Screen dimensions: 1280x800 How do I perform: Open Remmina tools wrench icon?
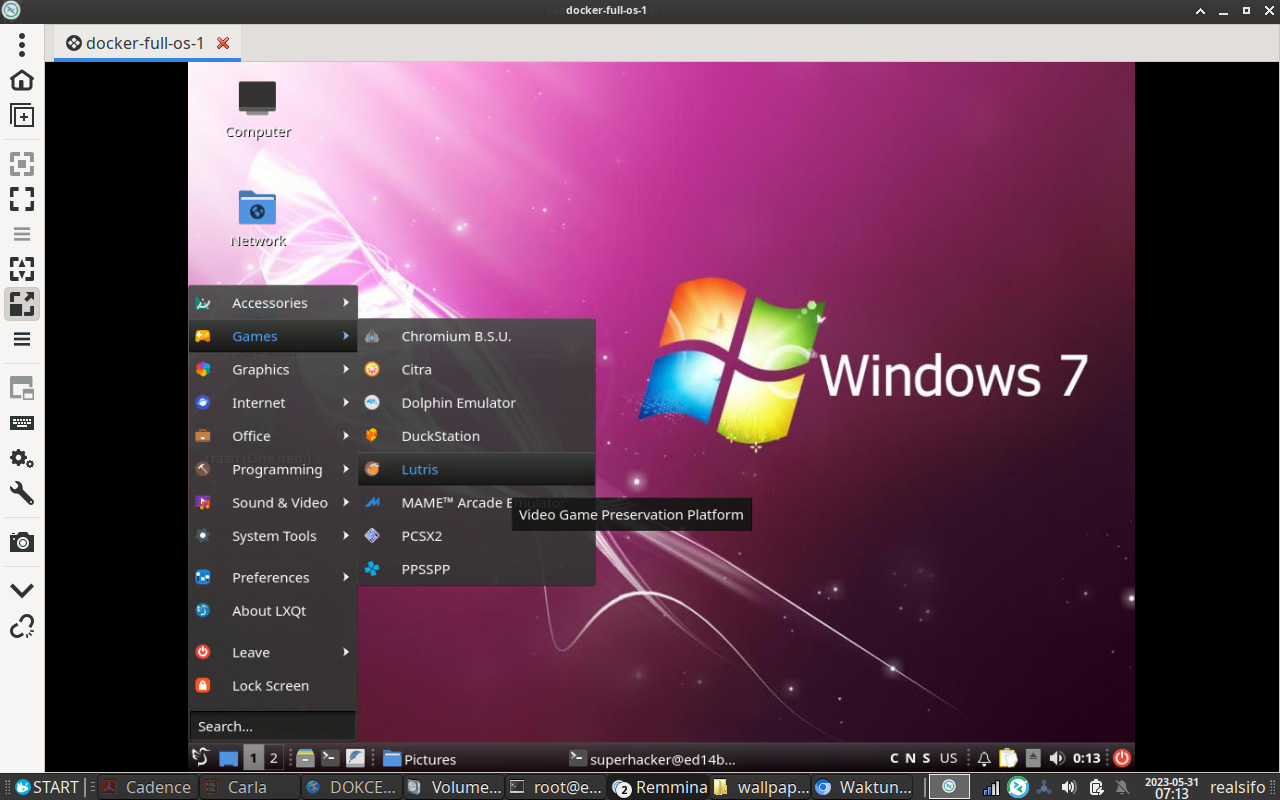[x=22, y=493]
